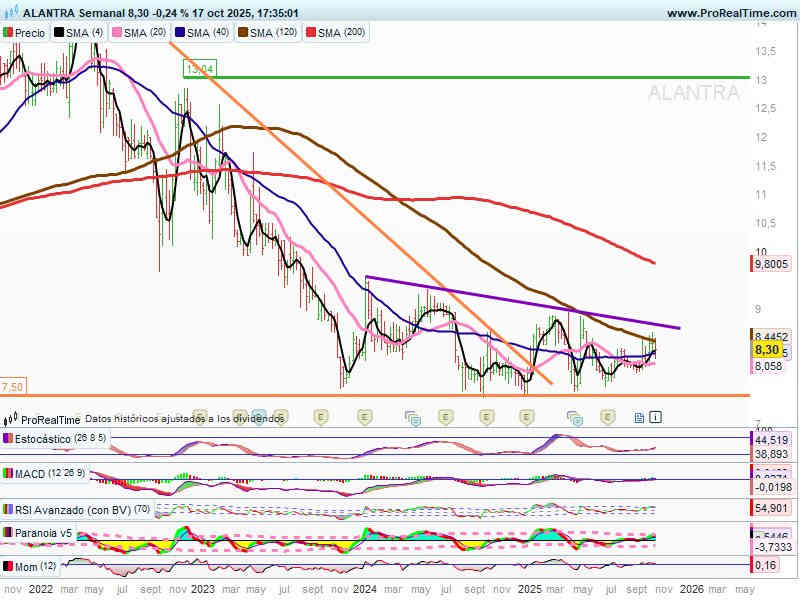This screenshot has width=800, height=600.
Task: Select the SMA (20) legend label
Action: [146, 33]
